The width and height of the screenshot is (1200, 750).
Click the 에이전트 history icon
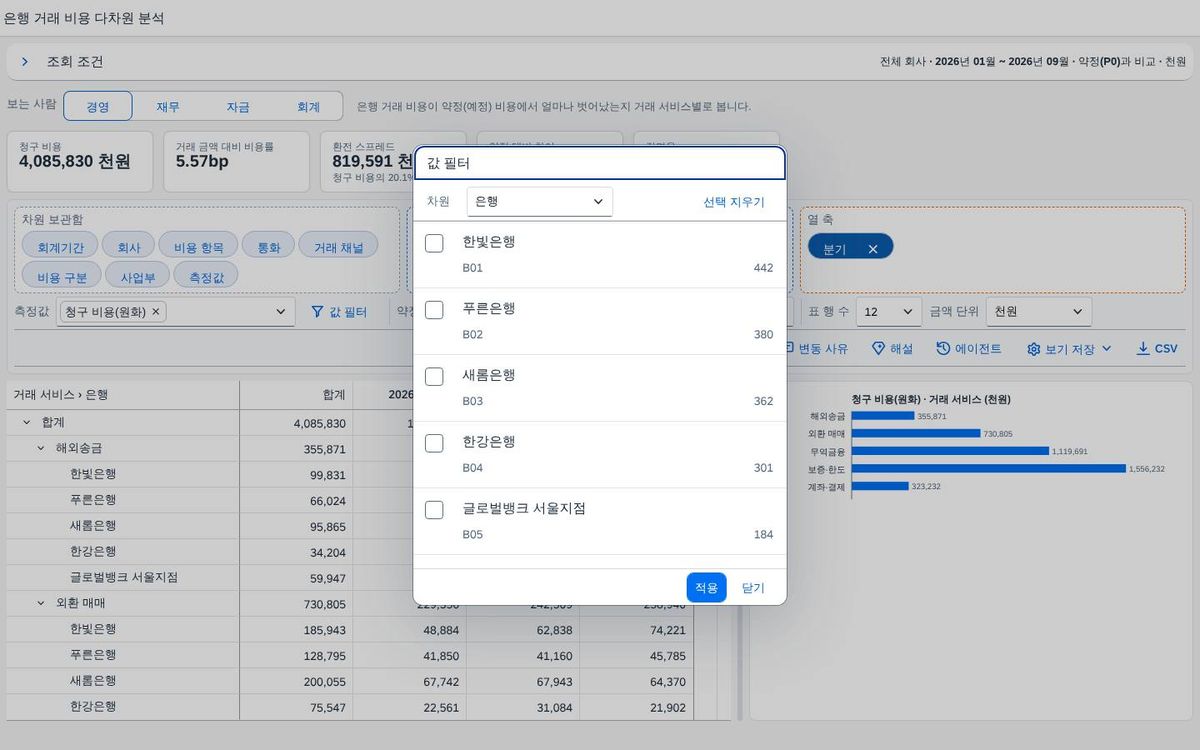coord(943,349)
